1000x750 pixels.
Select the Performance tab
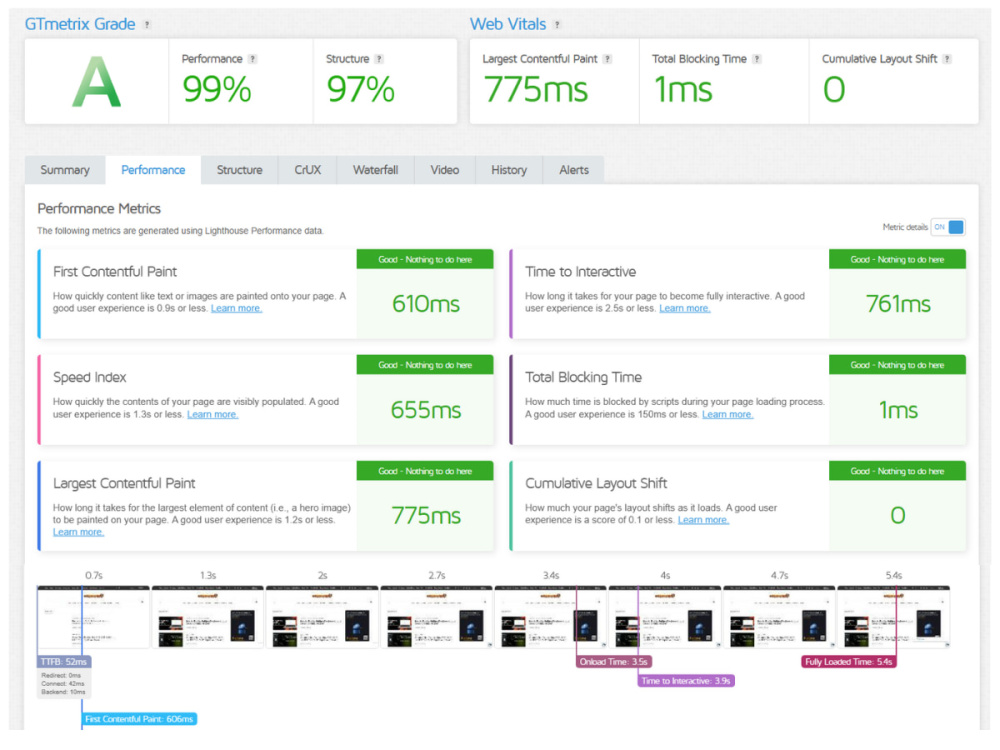tap(153, 170)
